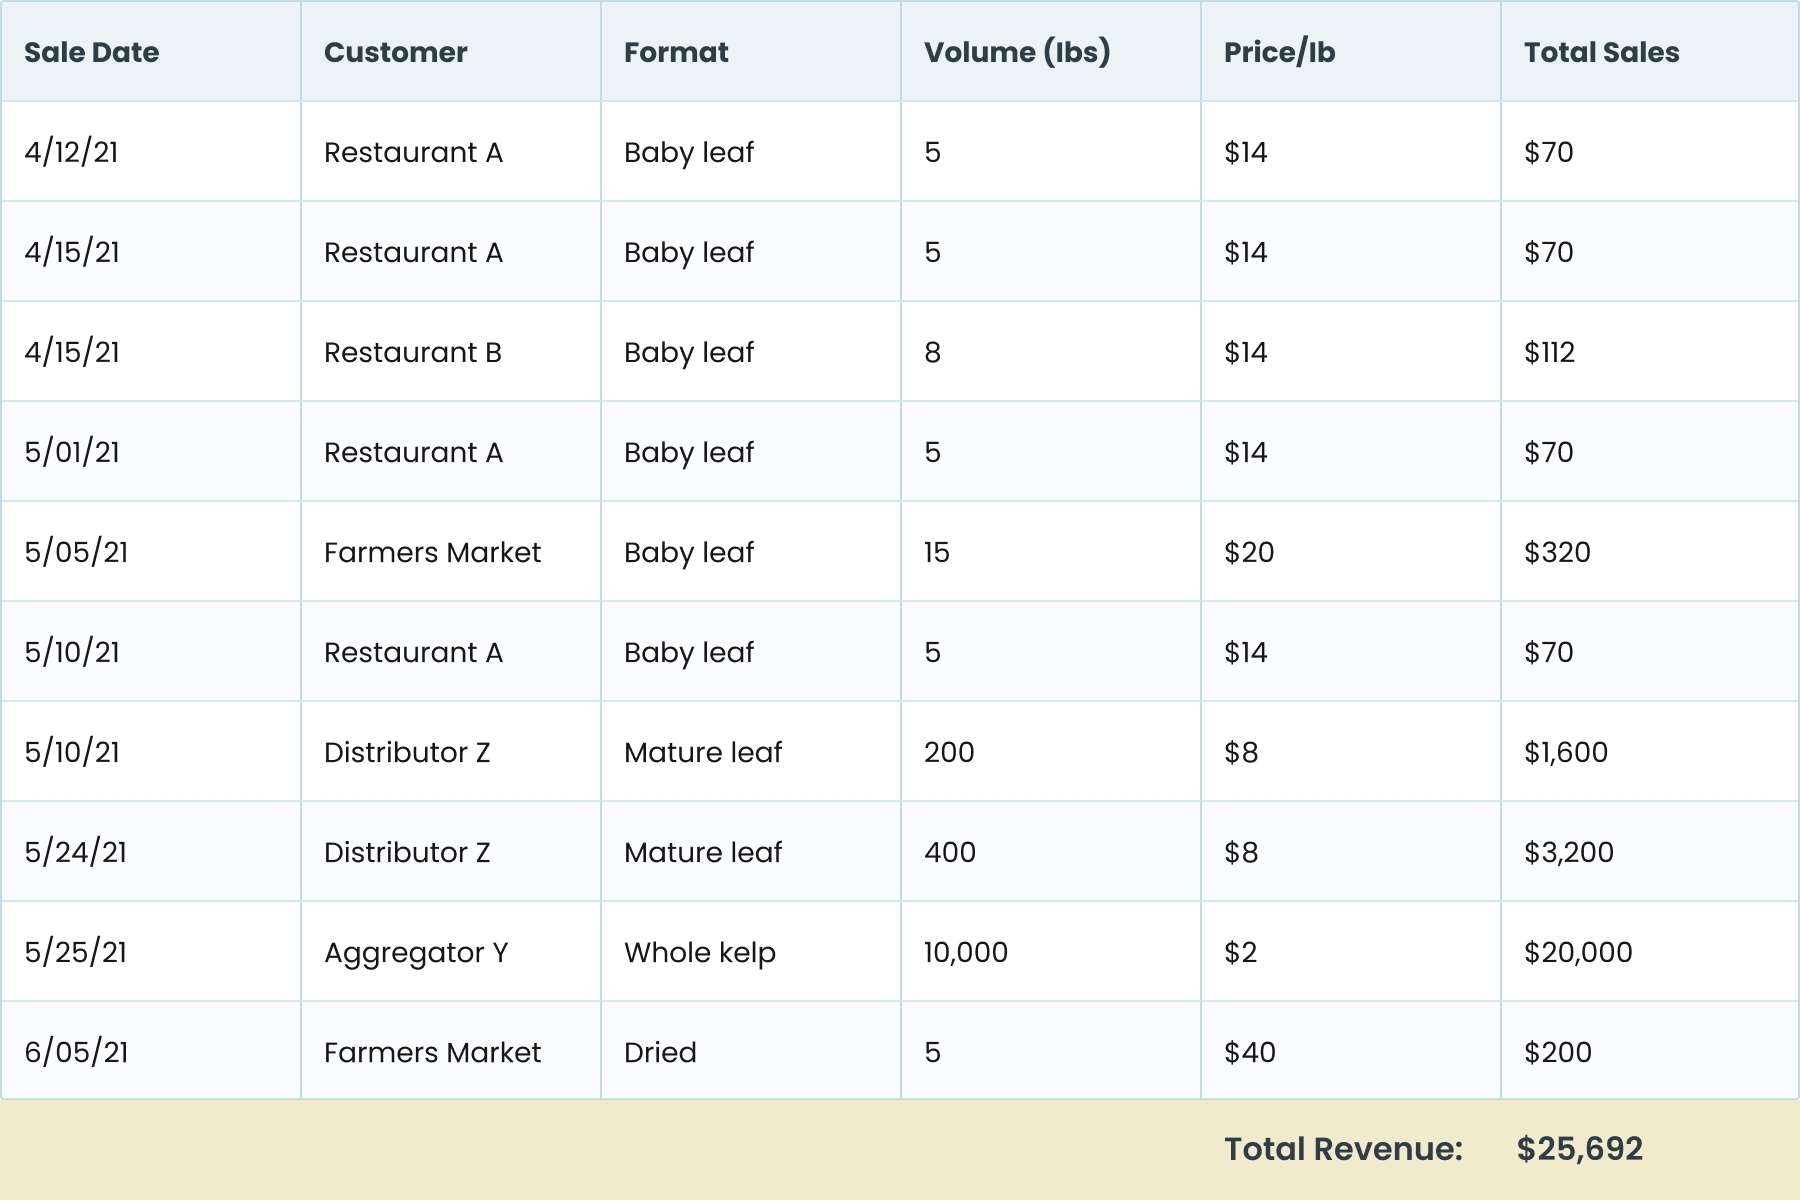
Task: Click the Customer column header
Action: pyautogui.click(x=395, y=52)
